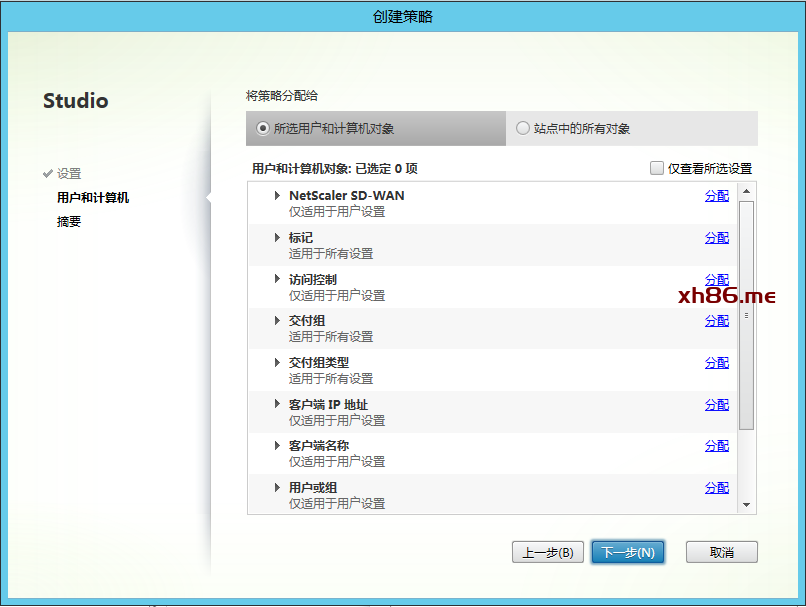Go to 设置 step in sidebar
Image resolution: width=806 pixels, height=607 pixels.
pyautogui.click(x=69, y=174)
